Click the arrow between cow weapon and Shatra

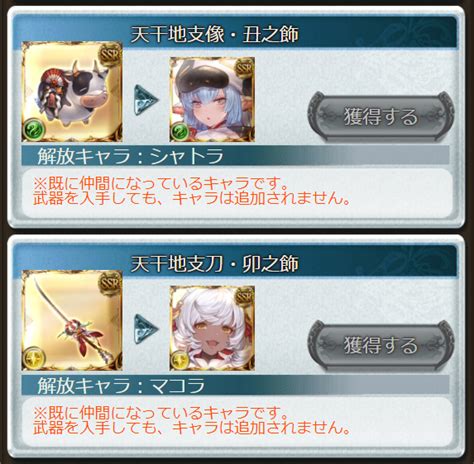(146, 100)
